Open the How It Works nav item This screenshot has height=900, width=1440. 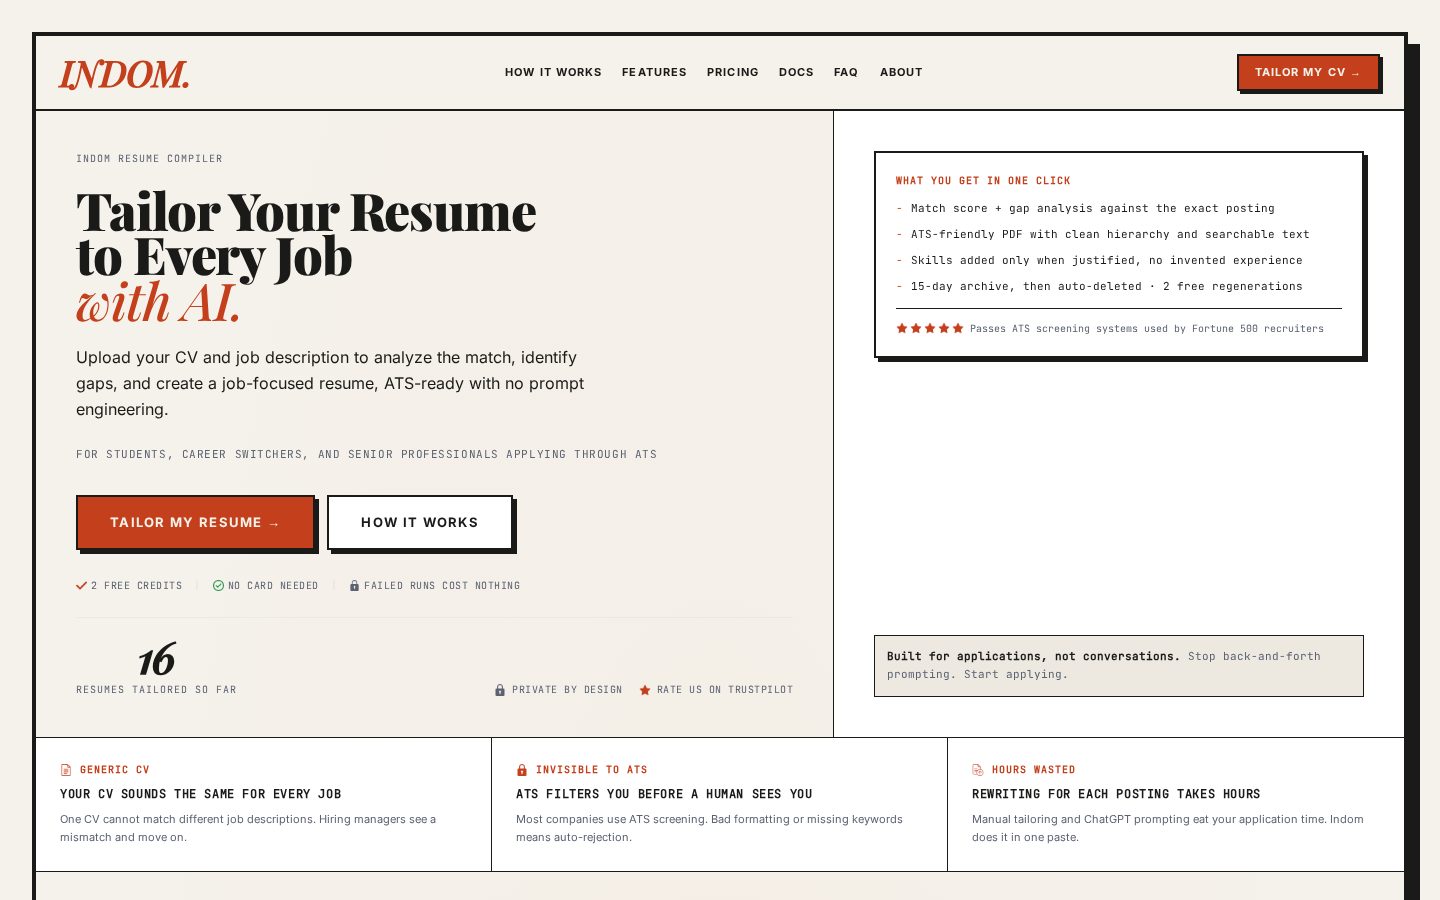[x=553, y=72]
